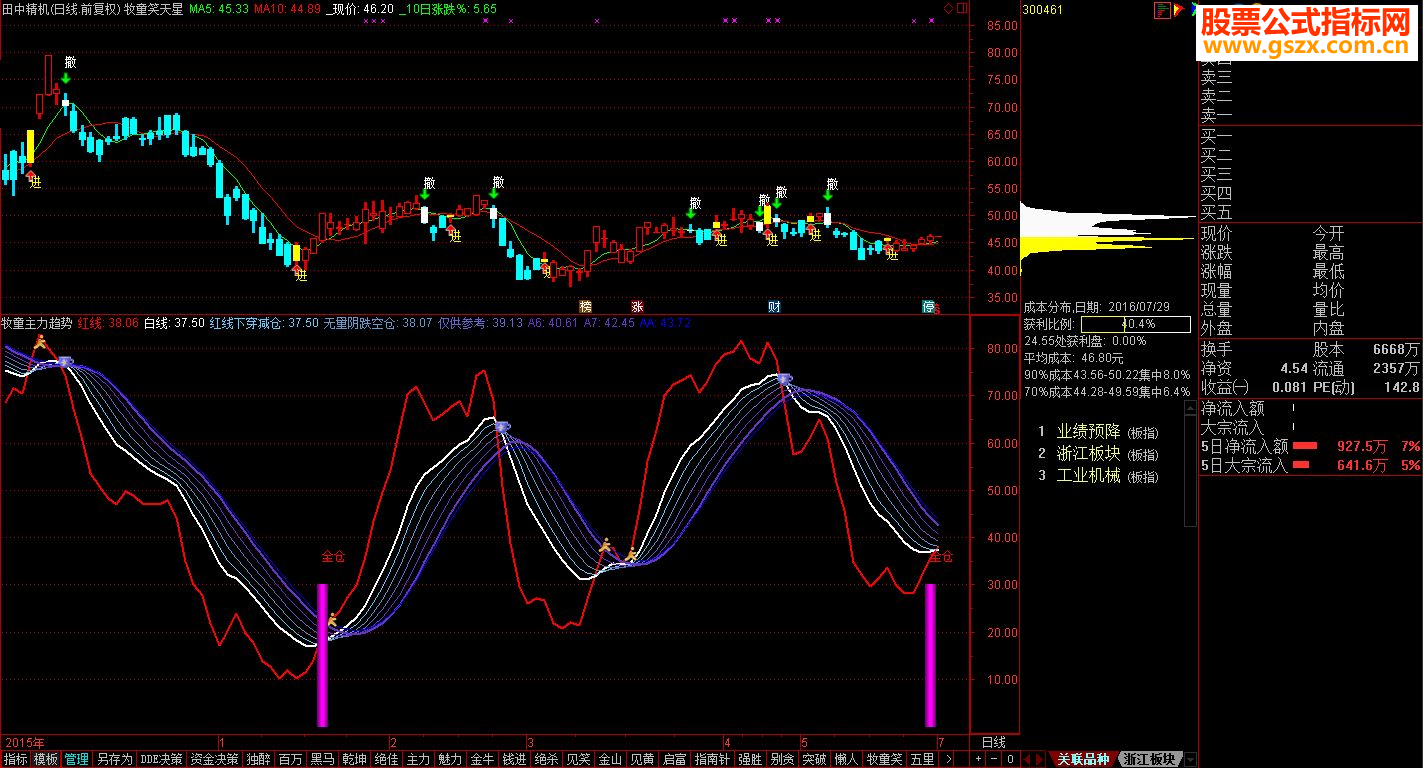This screenshot has width=1423, height=768.
Task: Switch to the 钱进 indicator tab
Action: coord(514,760)
